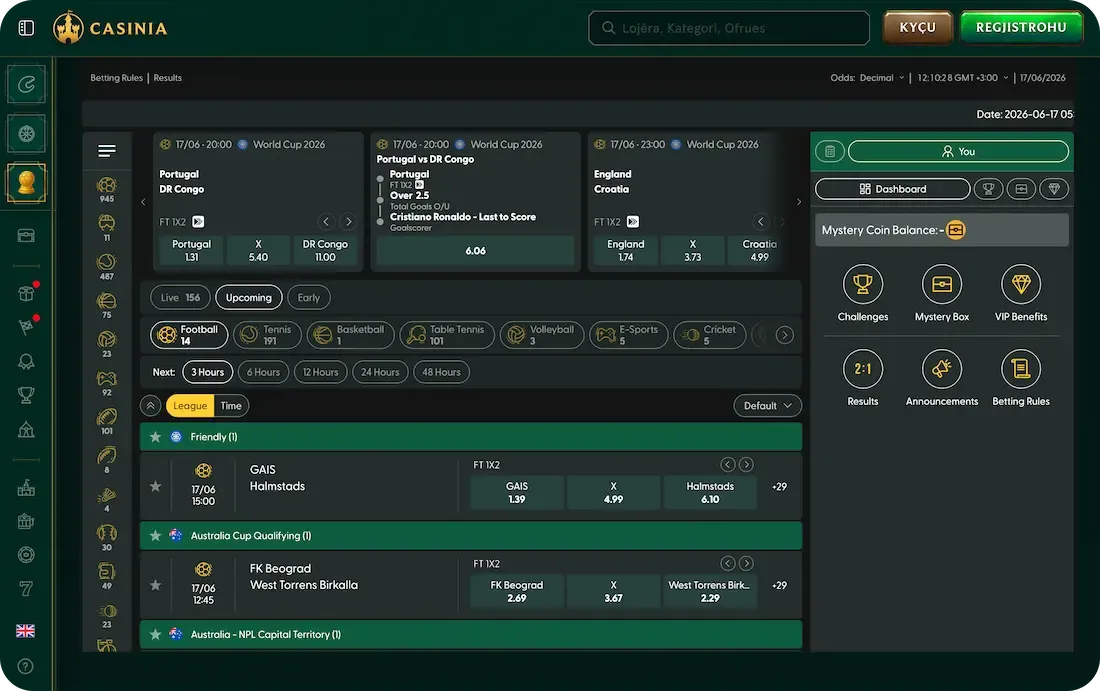Collapse all leagues with double chevron
Screen dimensions: 1100x691
click(x=150, y=405)
